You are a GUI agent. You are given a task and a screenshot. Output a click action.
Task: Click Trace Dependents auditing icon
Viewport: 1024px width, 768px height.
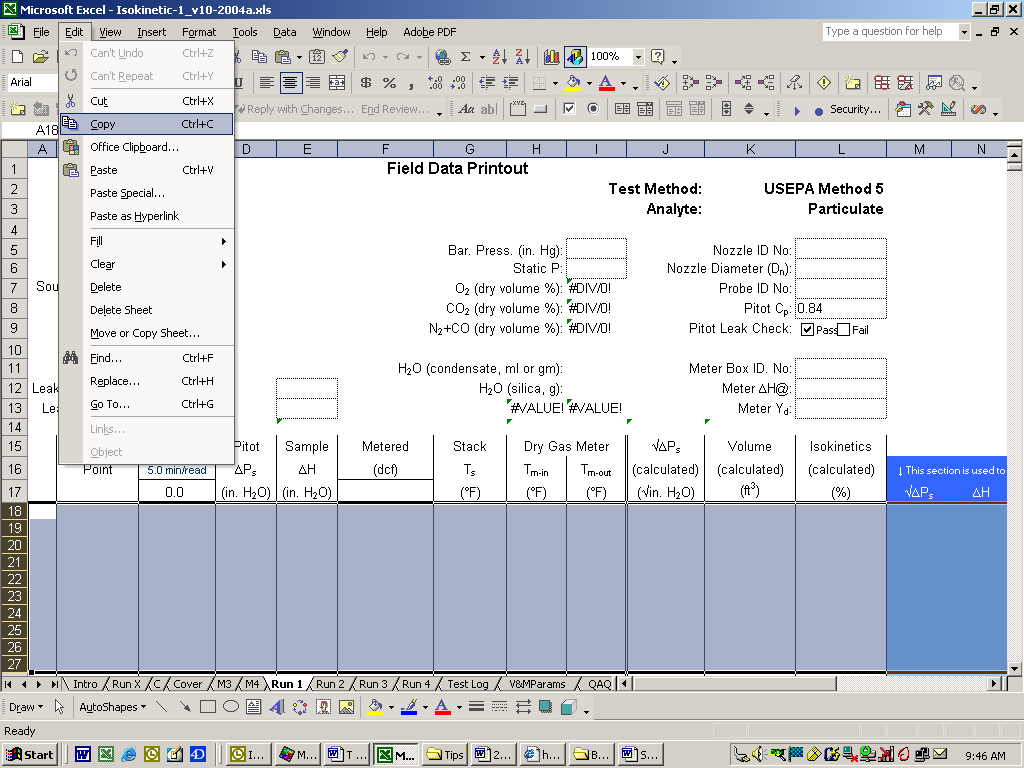(x=743, y=83)
